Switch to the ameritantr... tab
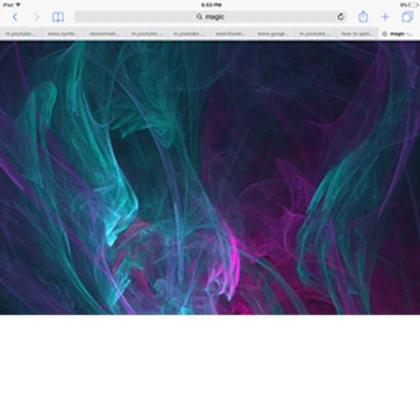420x420 pixels. (231, 34)
